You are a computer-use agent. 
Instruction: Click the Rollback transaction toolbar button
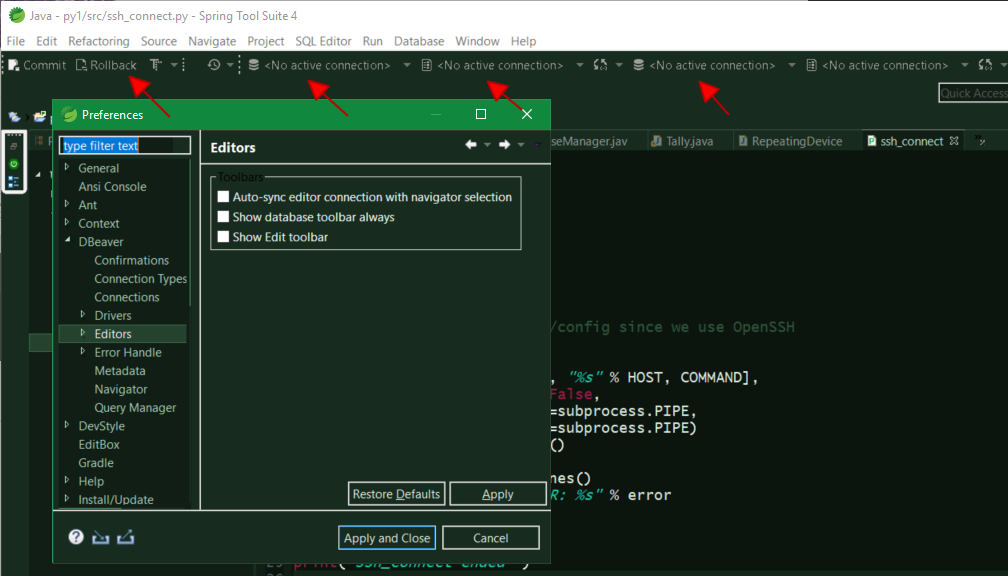coord(106,65)
